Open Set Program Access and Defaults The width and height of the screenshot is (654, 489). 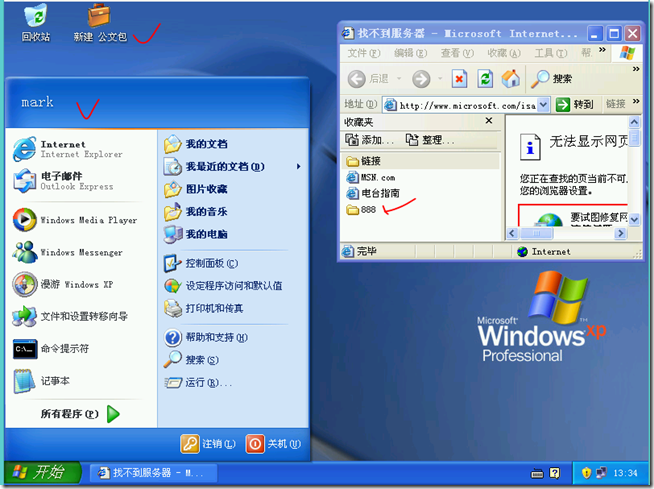224,286
